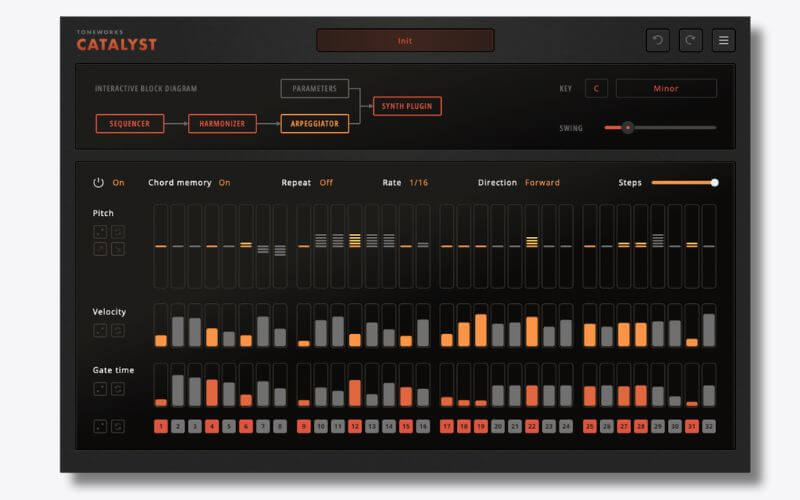Open the Minor scale dropdown
The image size is (800, 500).
click(666, 88)
